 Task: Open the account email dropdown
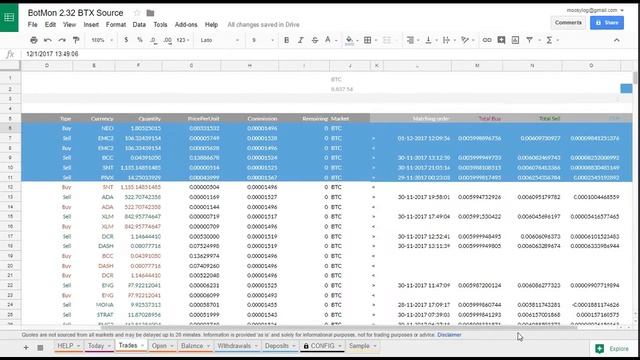pyautogui.click(x=595, y=10)
